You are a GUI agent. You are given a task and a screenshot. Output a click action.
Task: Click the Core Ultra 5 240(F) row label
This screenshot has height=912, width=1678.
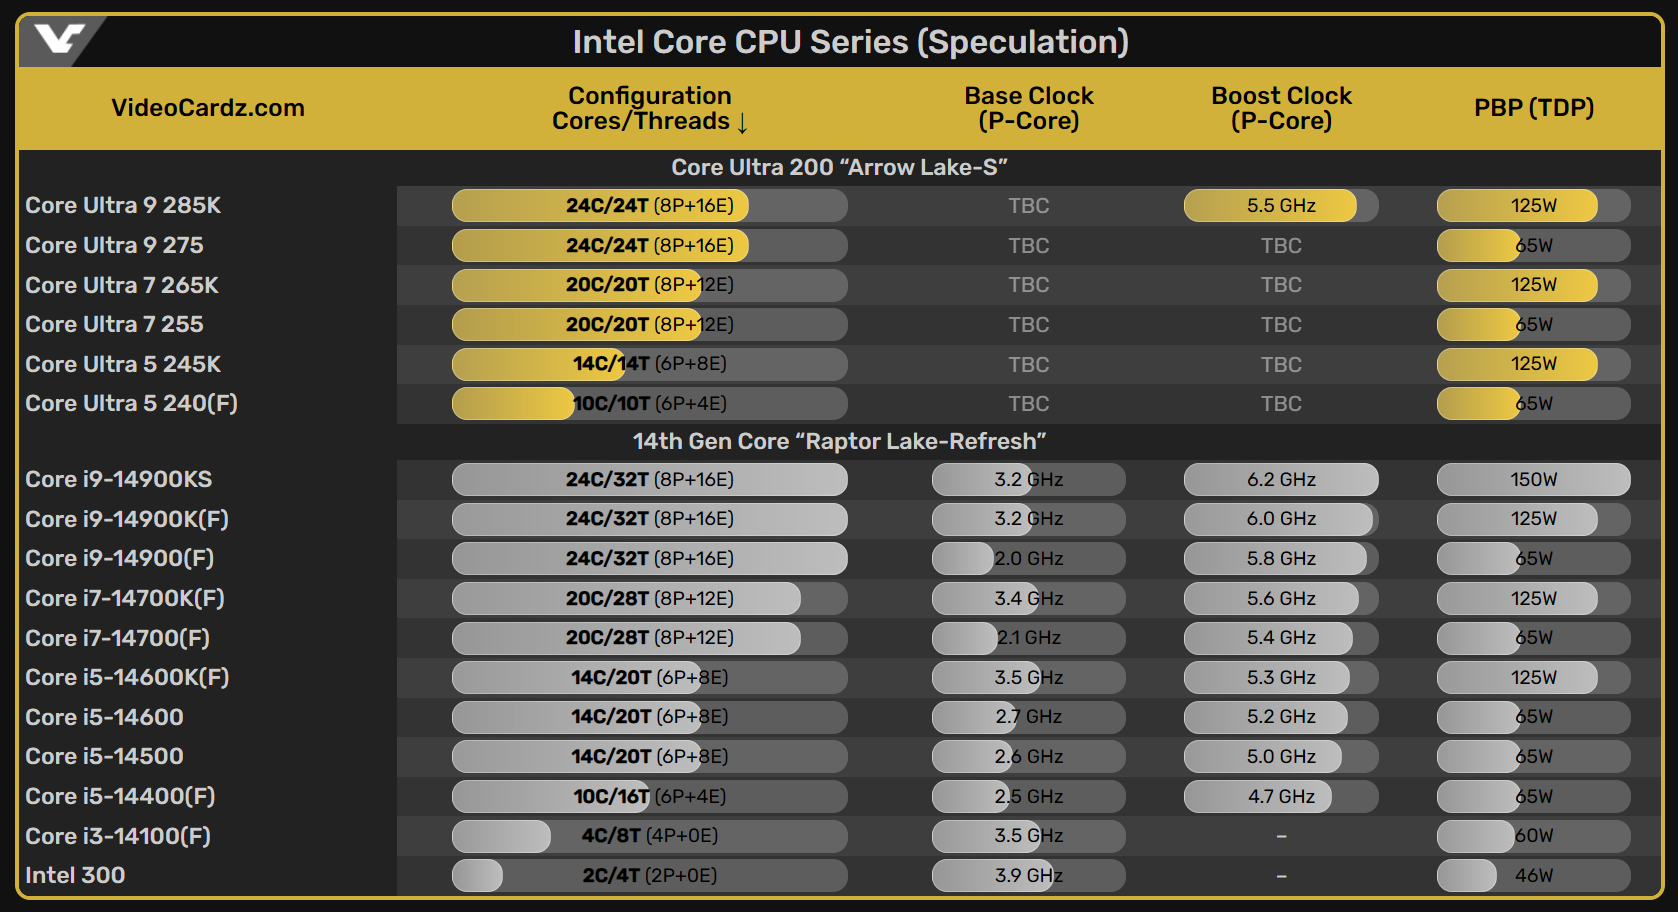(131, 403)
